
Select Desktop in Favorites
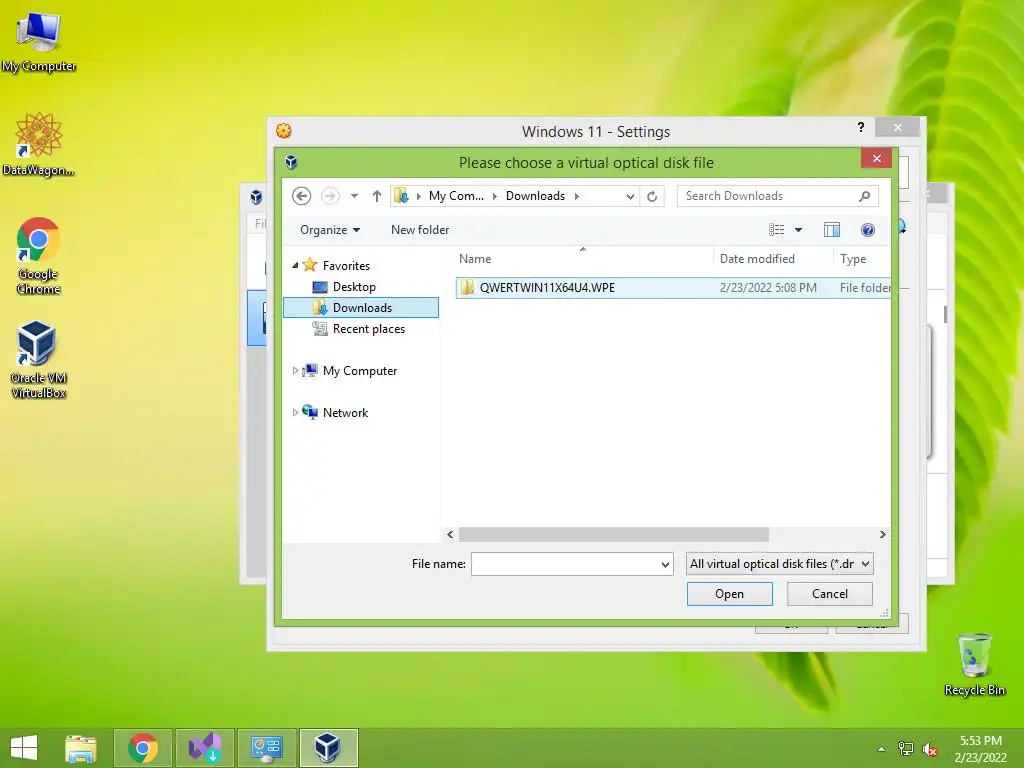354,287
